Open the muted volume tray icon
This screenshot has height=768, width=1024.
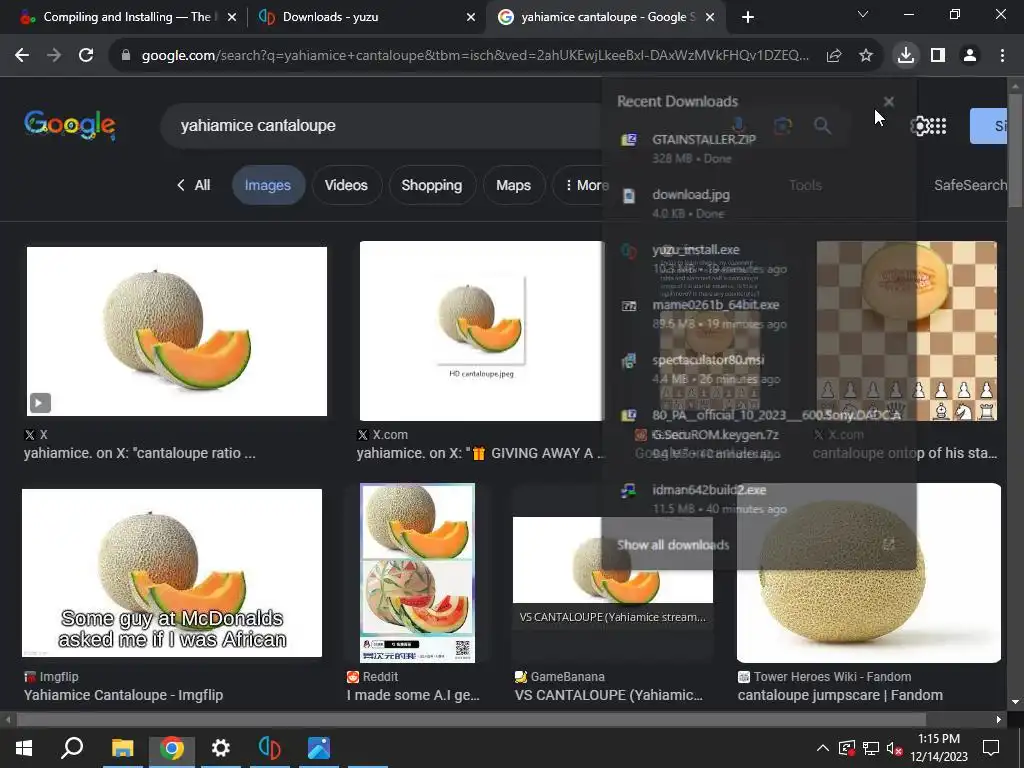pos(895,748)
